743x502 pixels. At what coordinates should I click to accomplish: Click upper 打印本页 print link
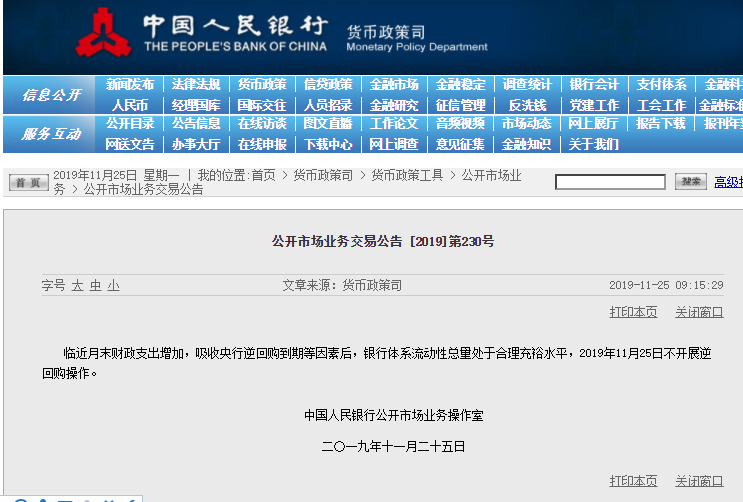click(634, 312)
